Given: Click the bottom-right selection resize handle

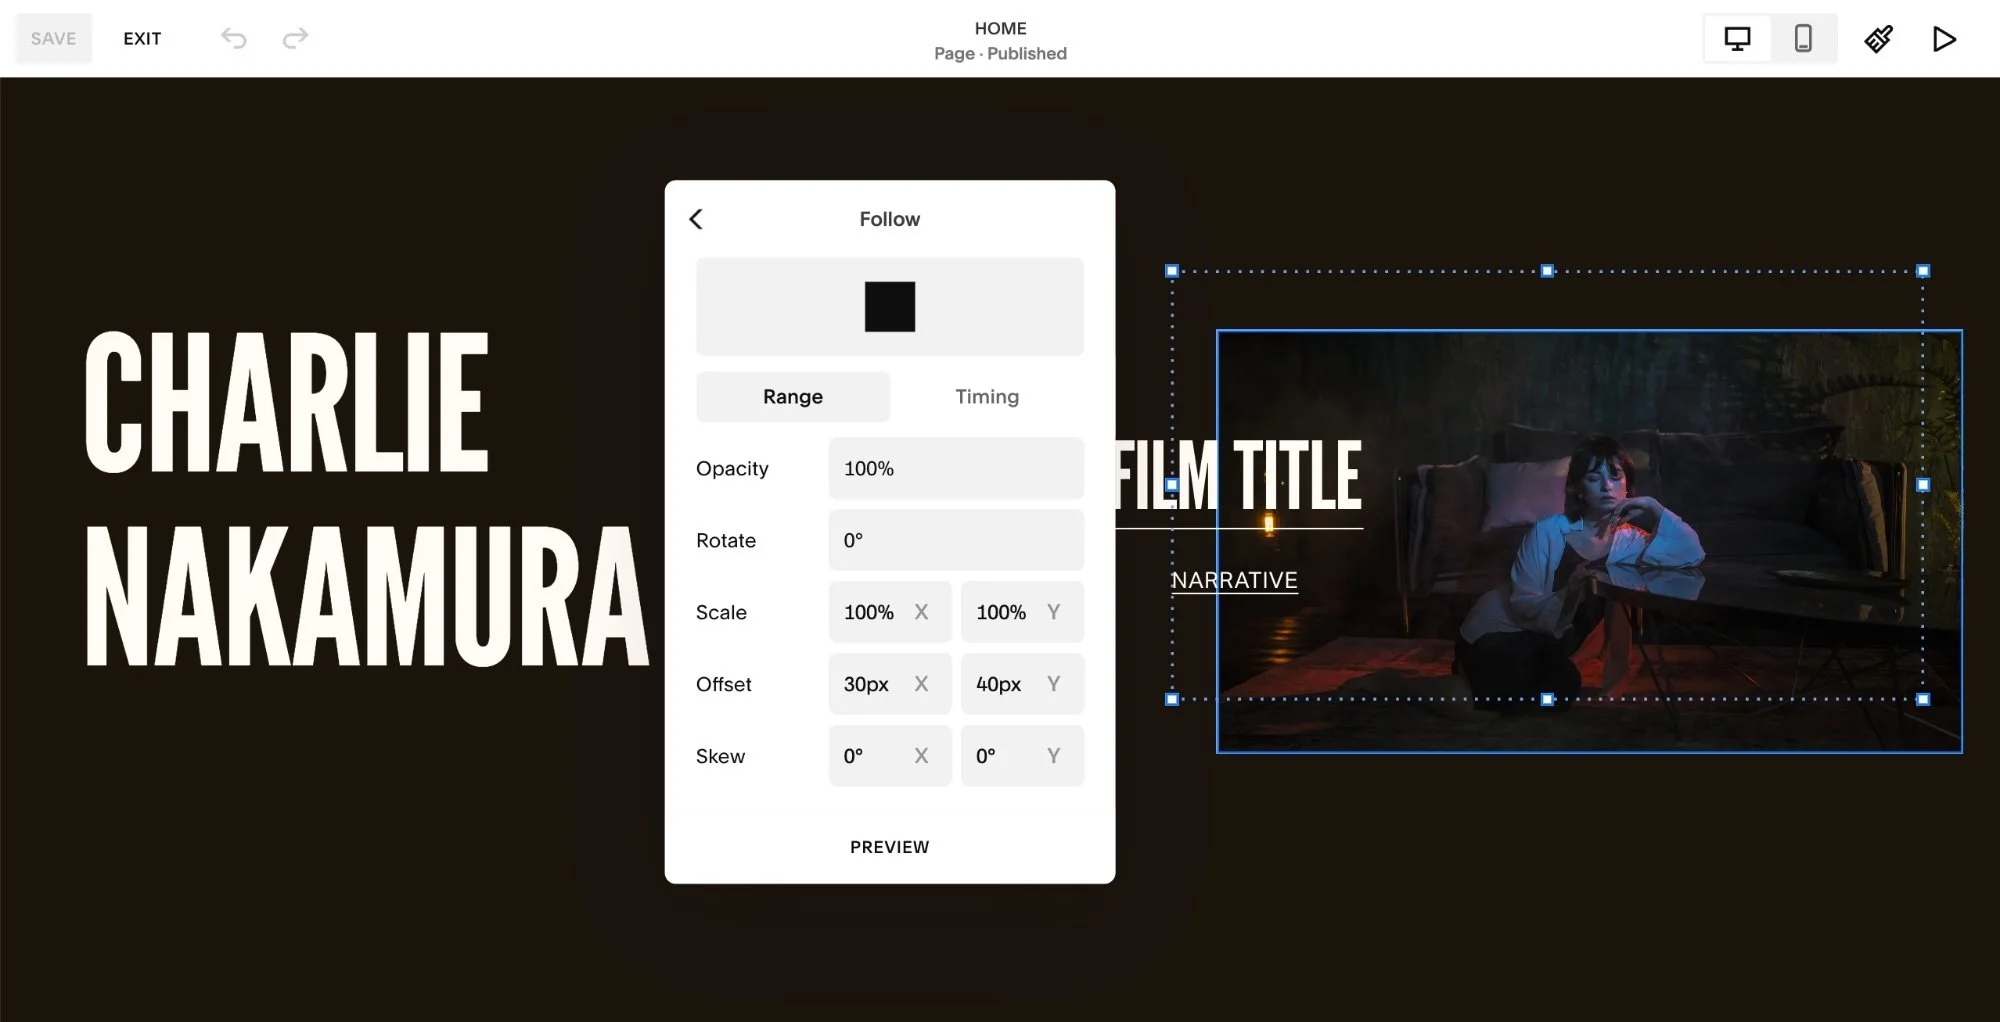Looking at the screenshot, I should click(x=1923, y=699).
